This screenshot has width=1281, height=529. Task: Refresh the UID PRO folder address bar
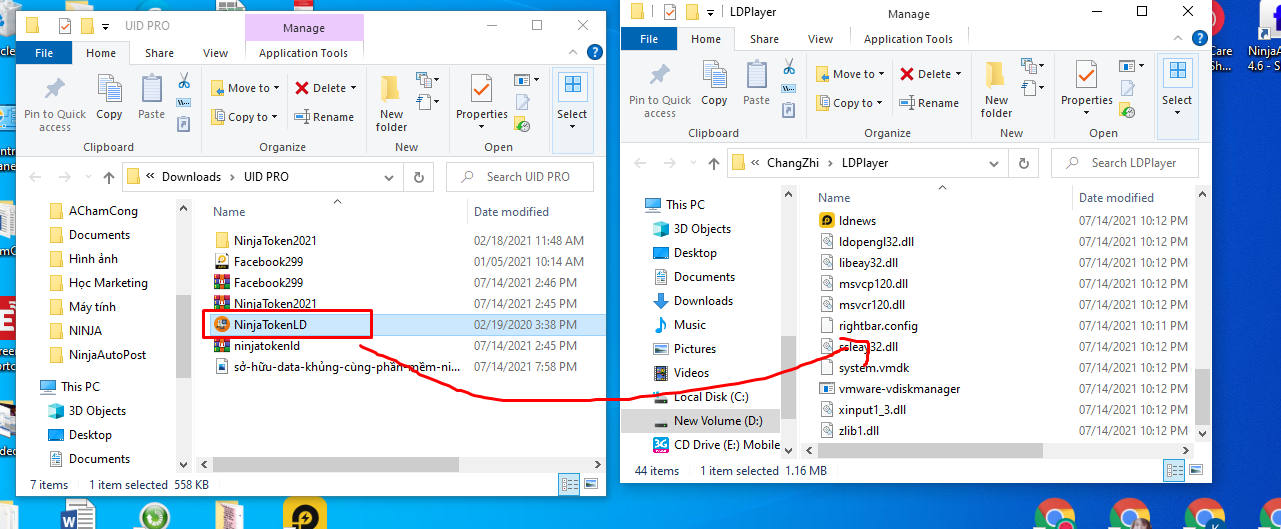click(418, 177)
